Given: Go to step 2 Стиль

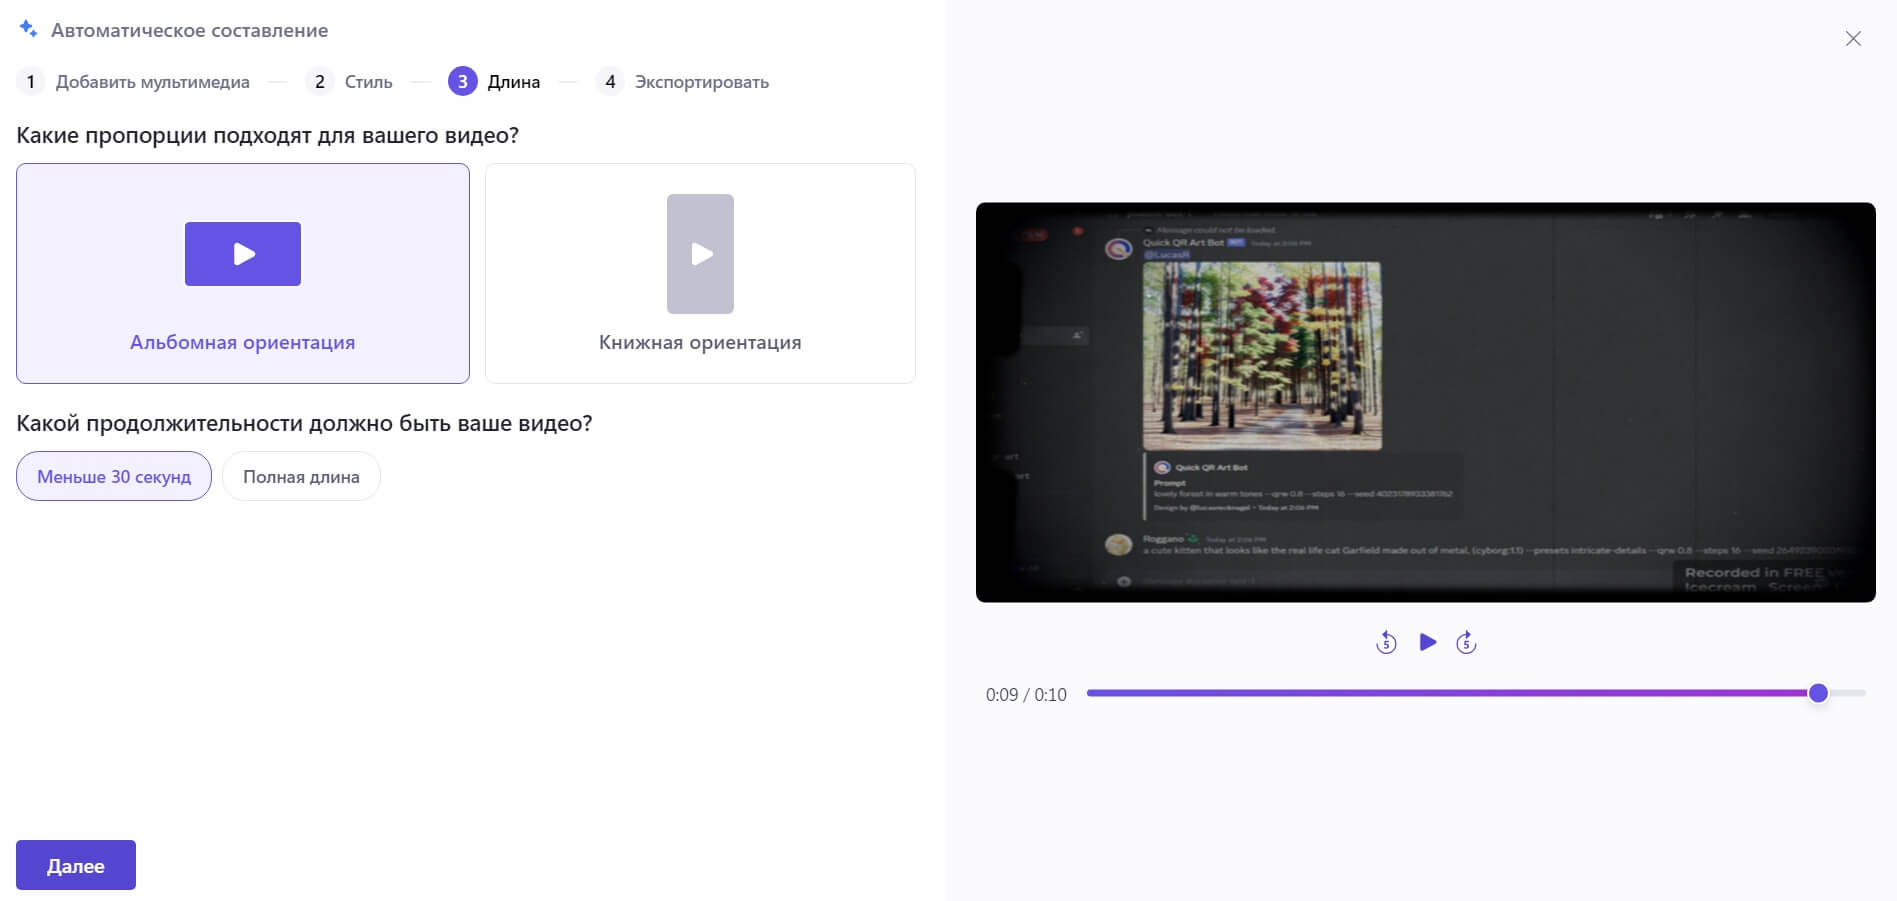Looking at the screenshot, I should [349, 82].
